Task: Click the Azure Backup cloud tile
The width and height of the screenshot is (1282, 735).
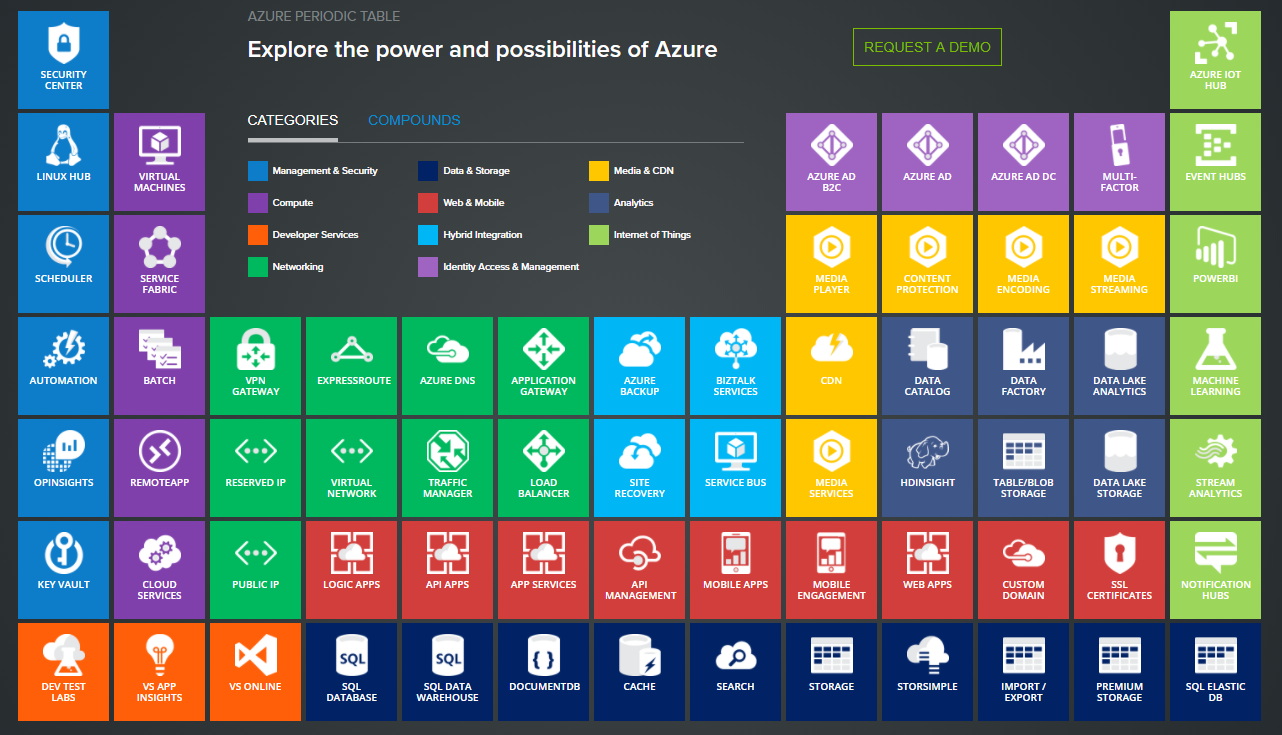Action: coord(639,365)
